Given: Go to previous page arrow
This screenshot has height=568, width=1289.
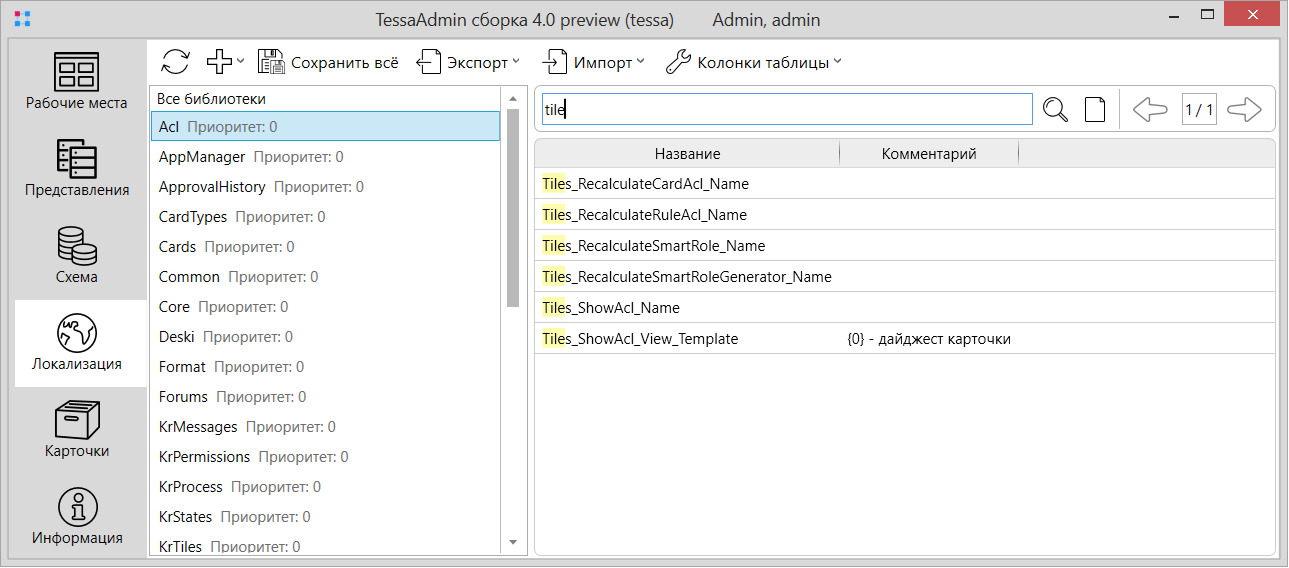Looking at the screenshot, I should pyautogui.click(x=1150, y=109).
